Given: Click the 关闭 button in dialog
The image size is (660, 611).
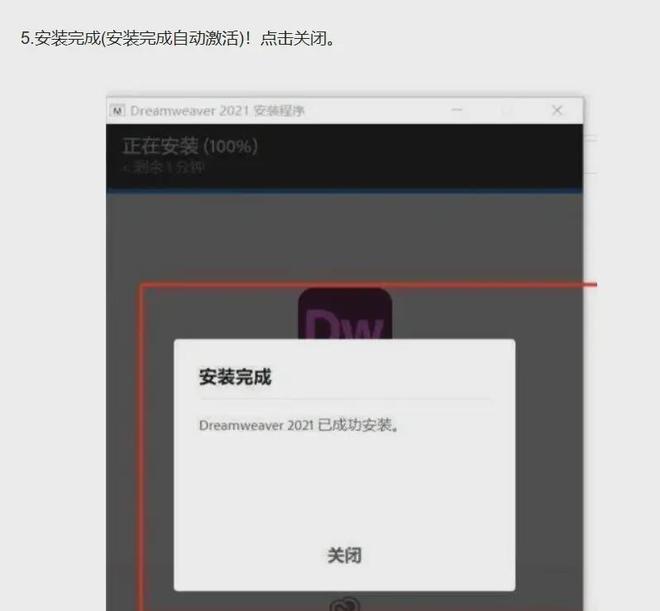Looking at the screenshot, I should tap(344, 555).
